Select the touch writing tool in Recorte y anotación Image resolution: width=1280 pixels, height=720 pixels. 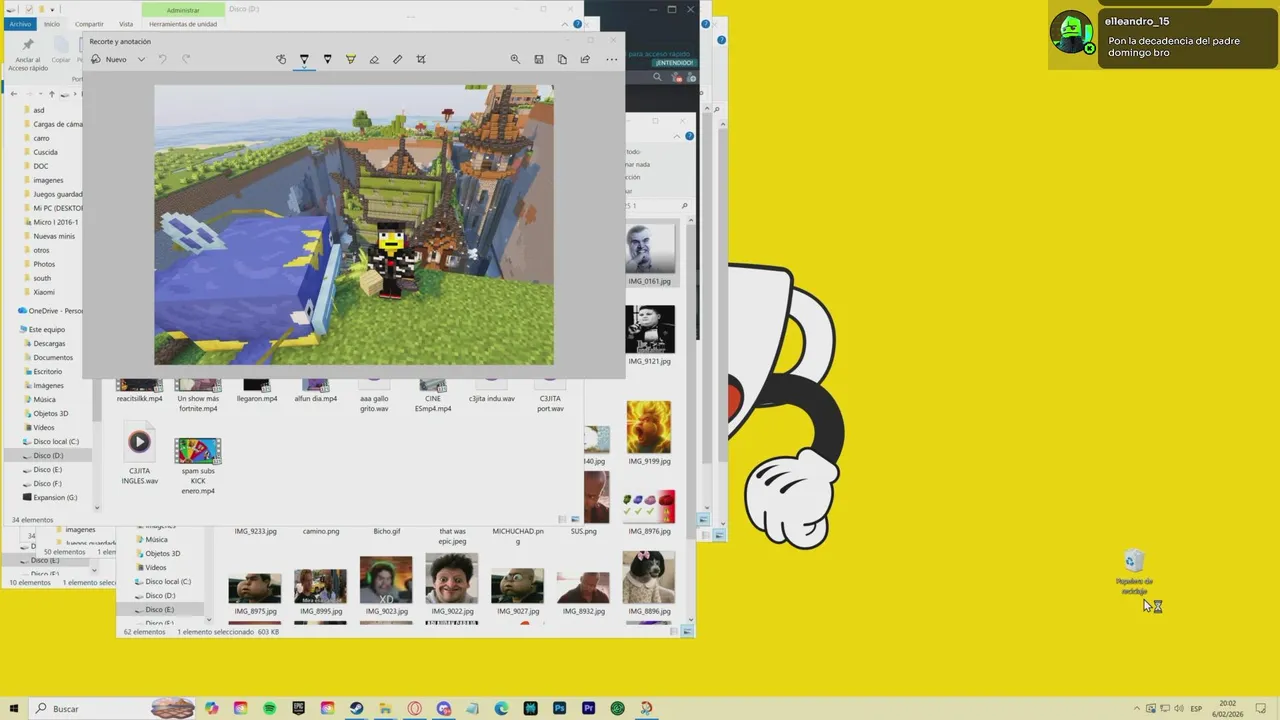281,59
